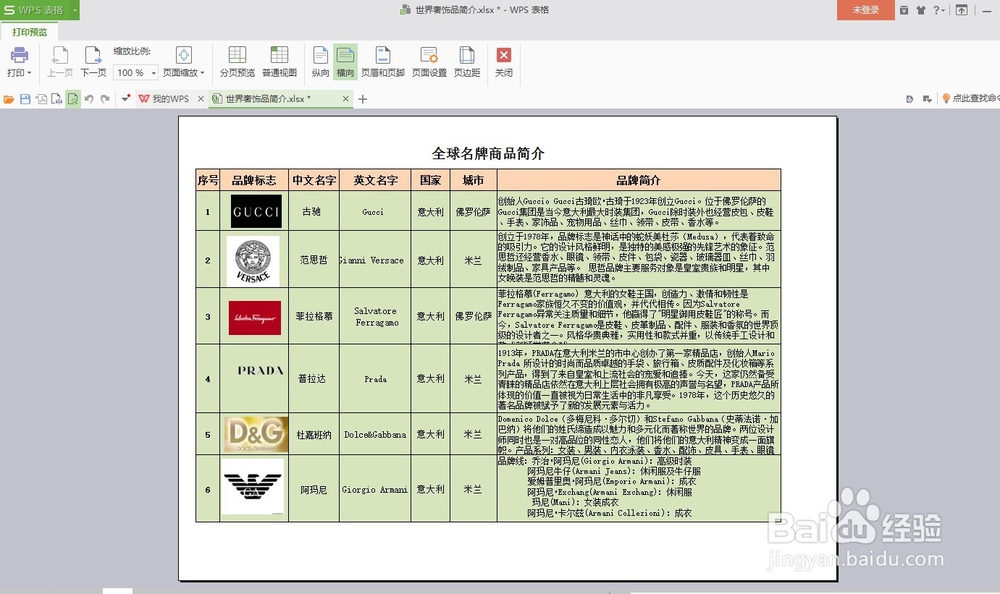
Task: Add a new tab with plus icon
Action: [x=363, y=99]
